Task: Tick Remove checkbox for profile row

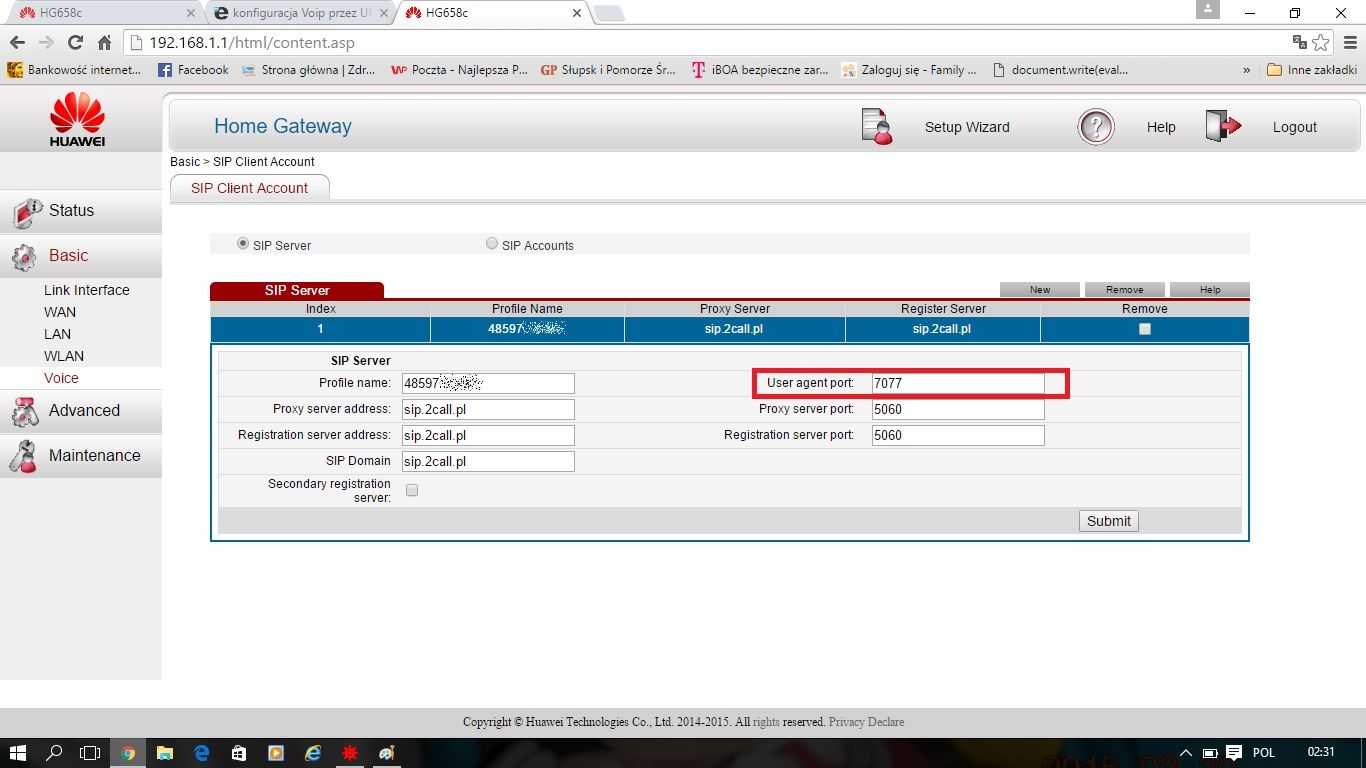Action: click(1145, 329)
